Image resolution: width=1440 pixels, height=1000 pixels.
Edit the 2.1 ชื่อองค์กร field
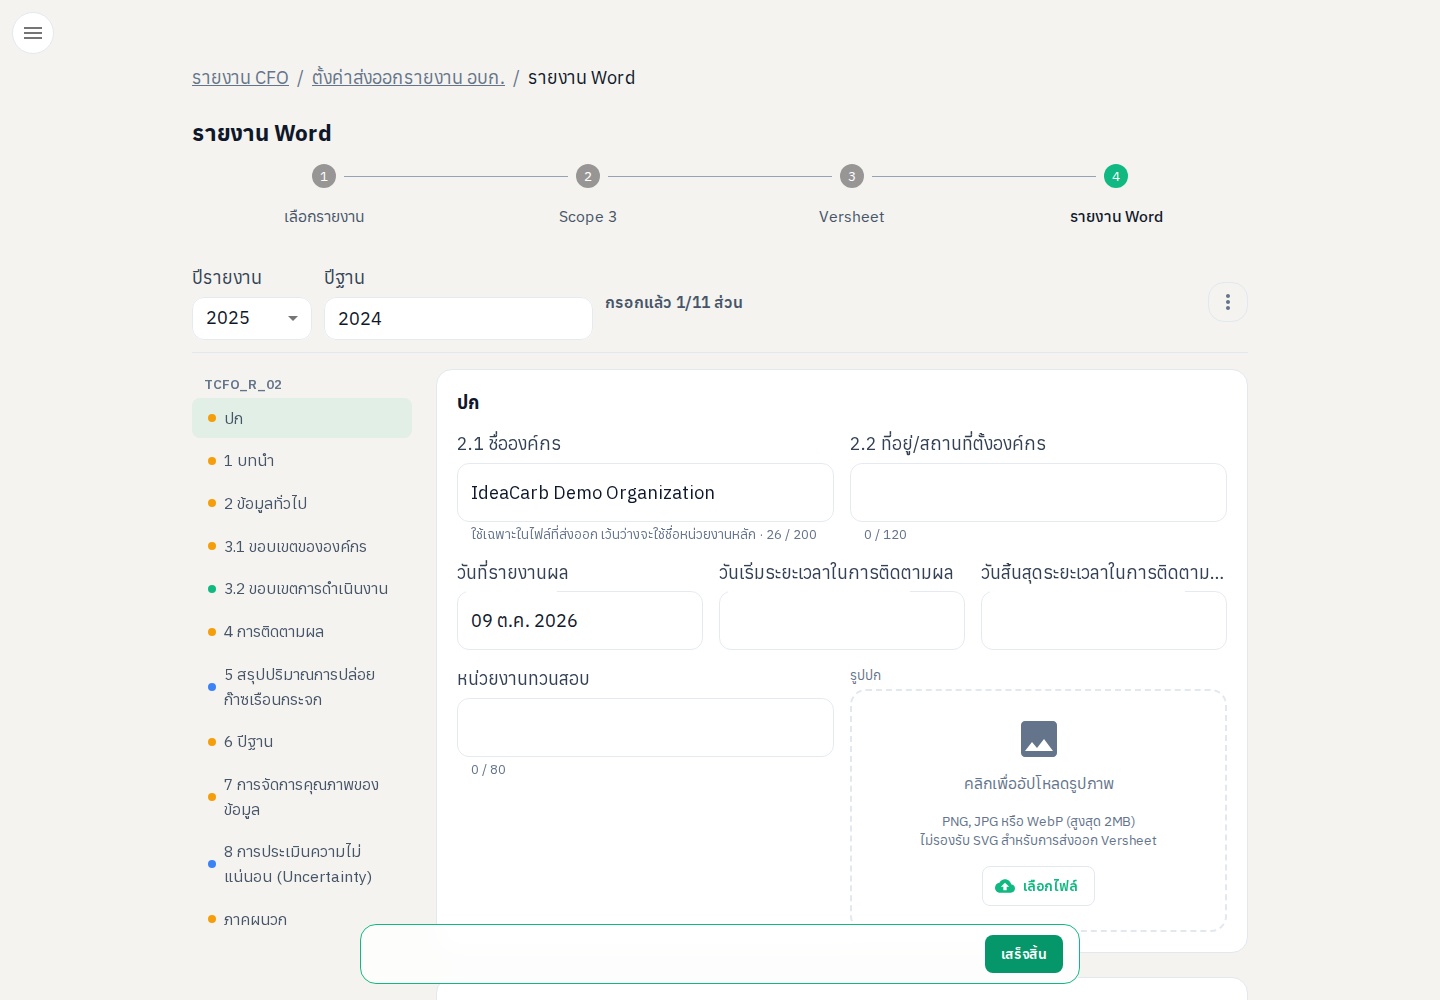(x=645, y=492)
